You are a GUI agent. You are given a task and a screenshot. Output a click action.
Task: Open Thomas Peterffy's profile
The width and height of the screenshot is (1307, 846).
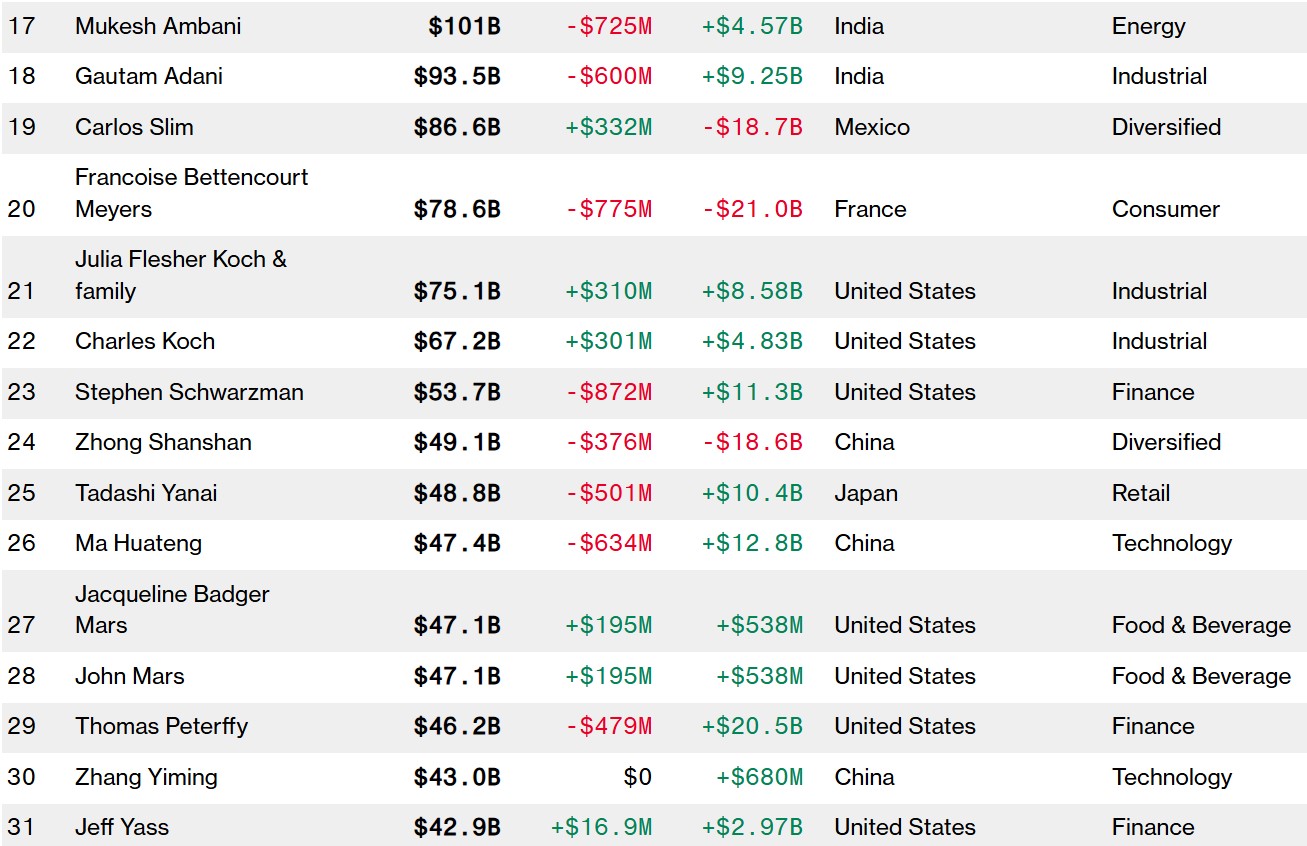tap(161, 726)
